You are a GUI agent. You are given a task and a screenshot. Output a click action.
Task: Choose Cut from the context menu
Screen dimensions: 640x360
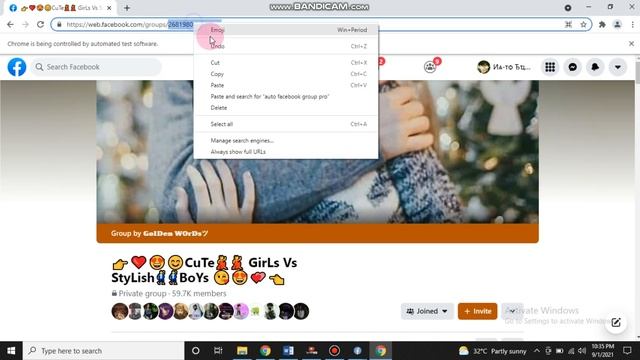coord(286,62)
